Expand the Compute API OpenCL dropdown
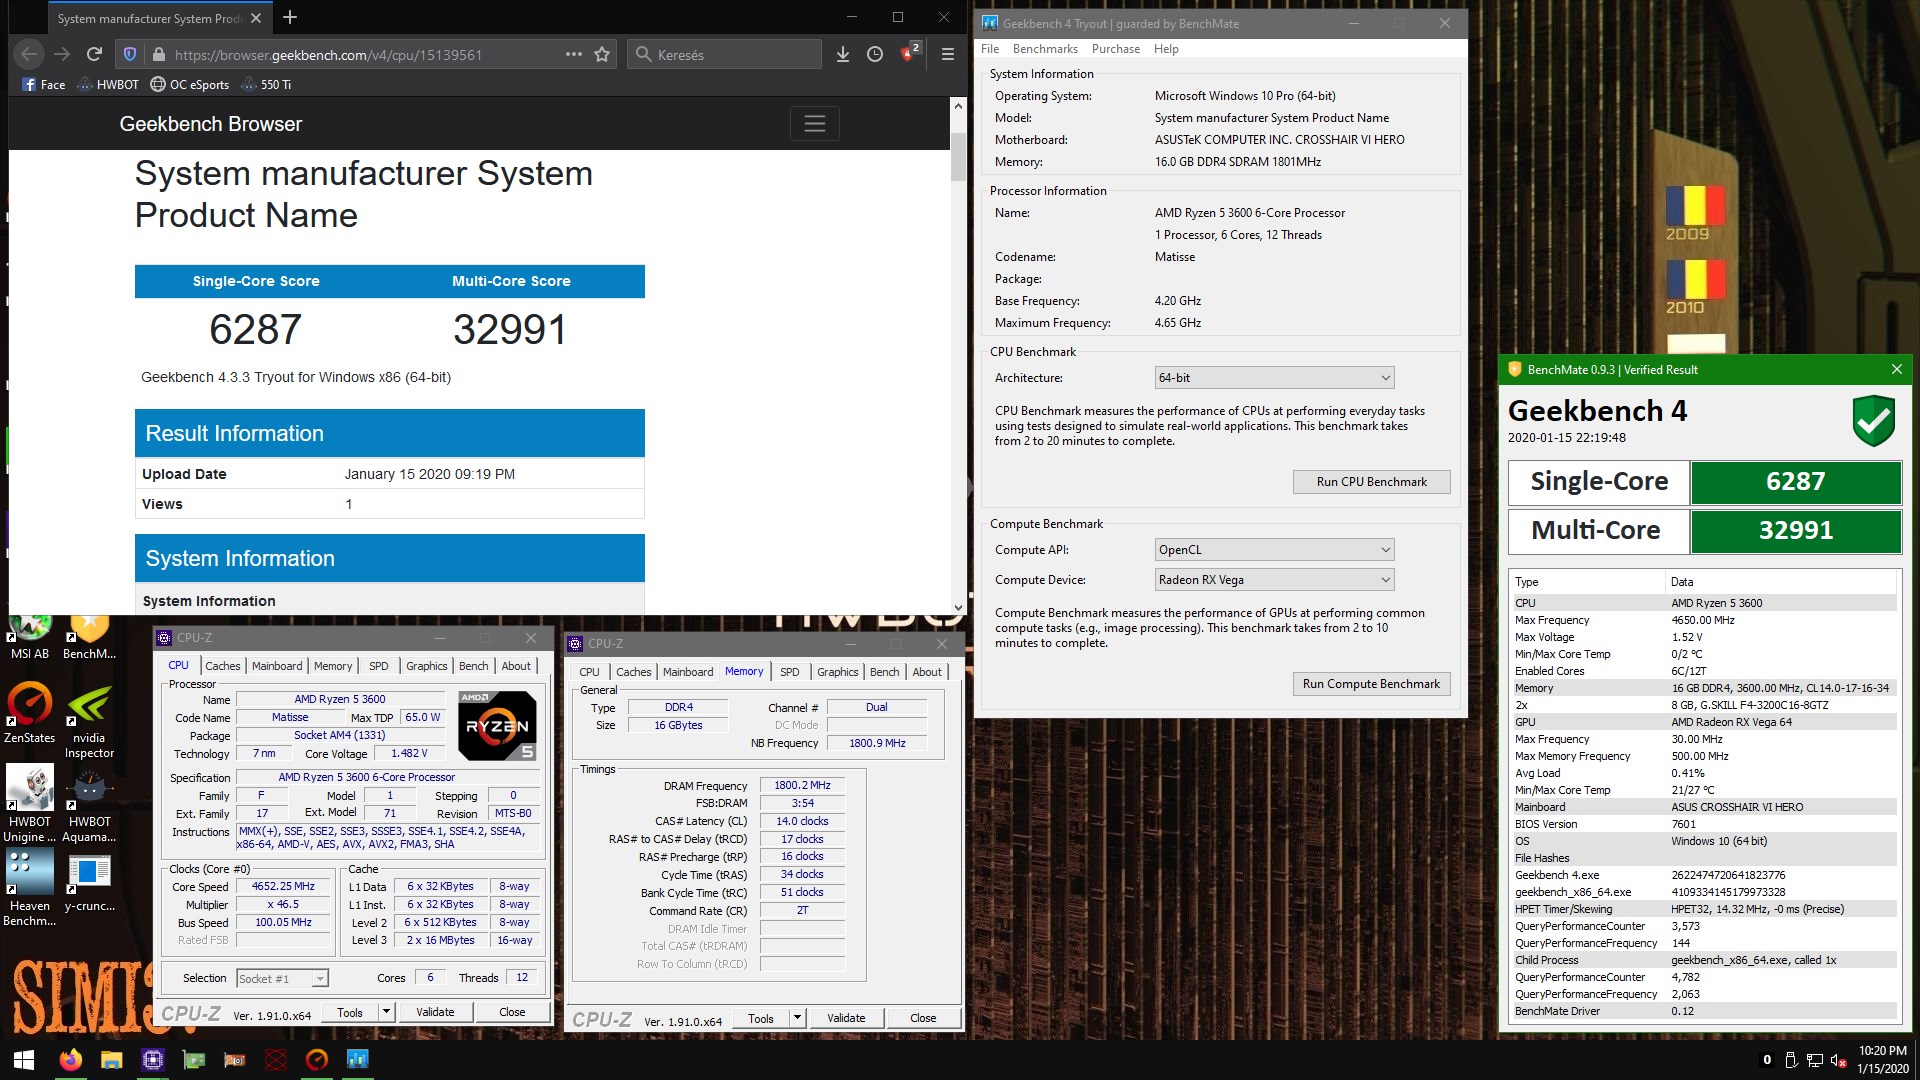 click(1274, 549)
